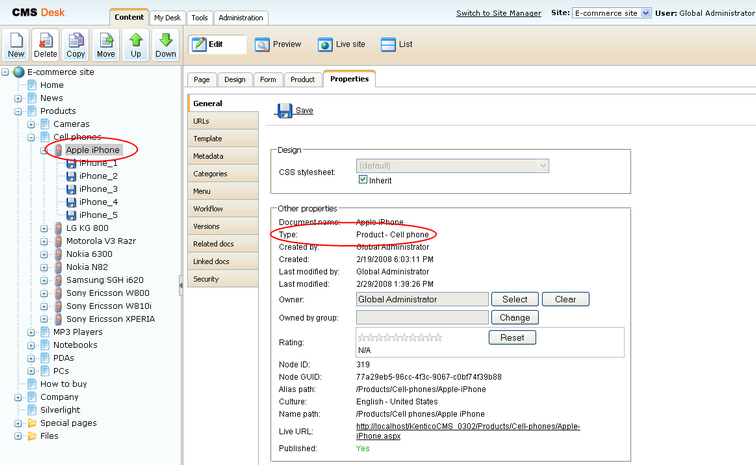Click the Apple iPhone phone icon
Image resolution: width=756 pixels, height=465 pixels.
coord(58,150)
